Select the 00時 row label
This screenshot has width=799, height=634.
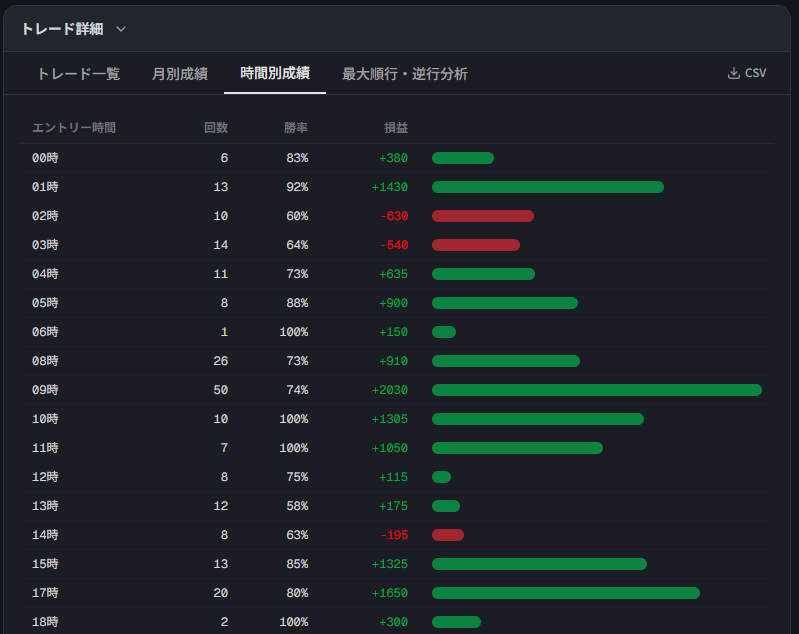click(45, 158)
